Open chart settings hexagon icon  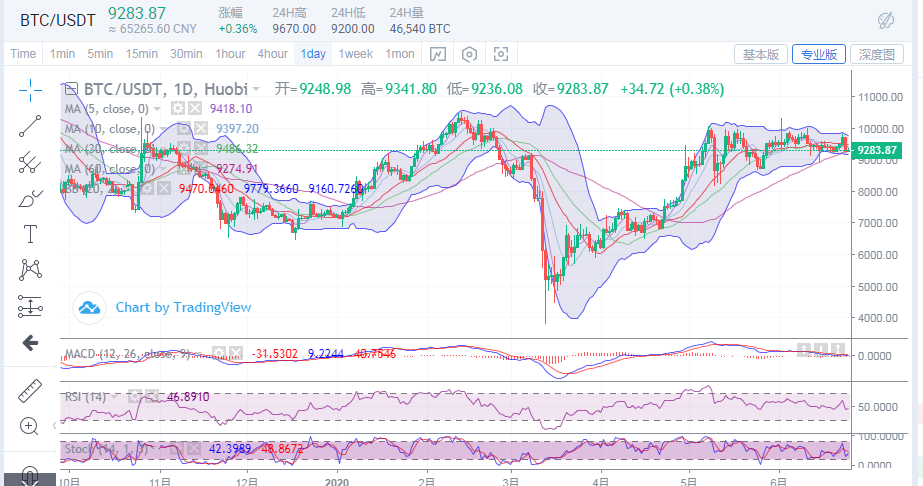click(469, 54)
